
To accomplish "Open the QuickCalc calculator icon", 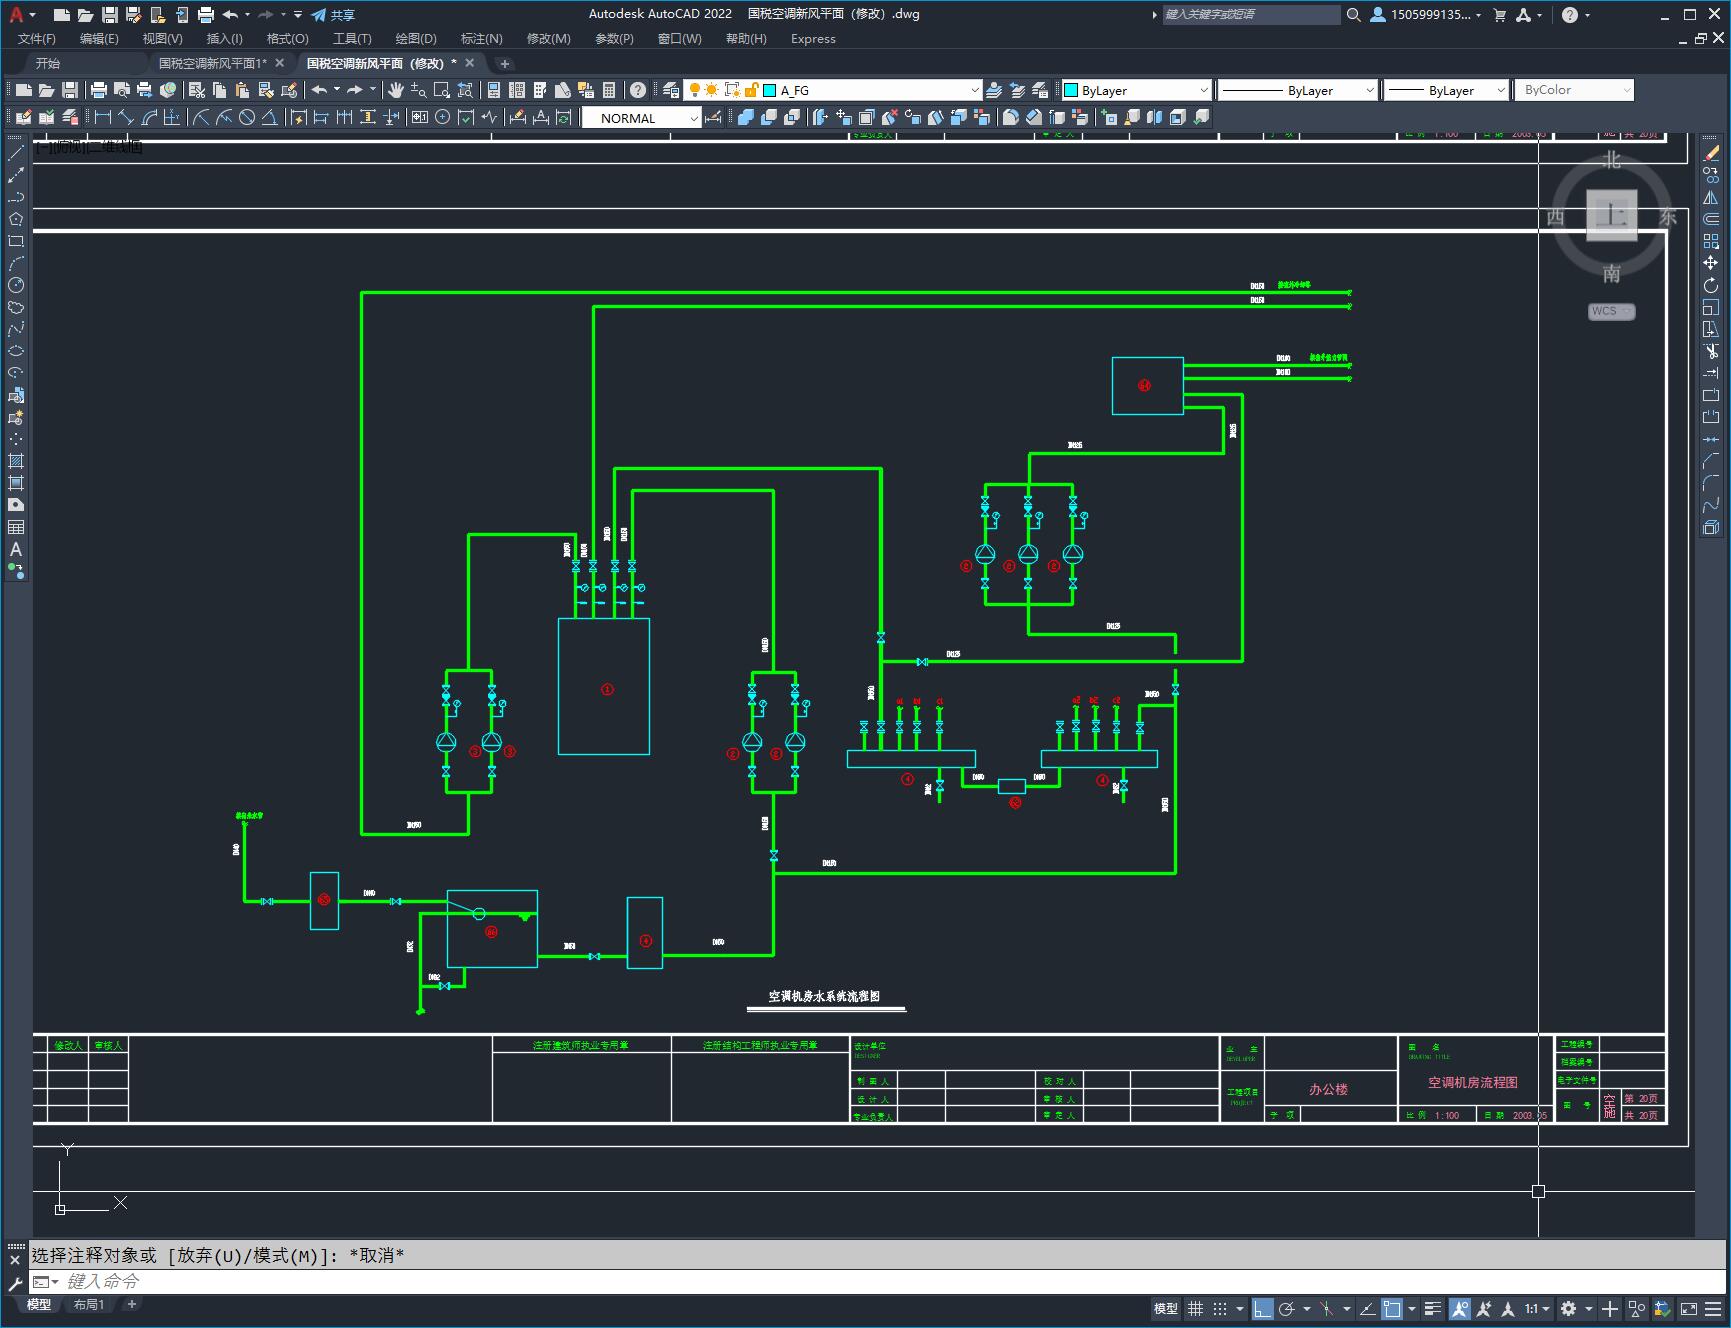I will (609, 90).
